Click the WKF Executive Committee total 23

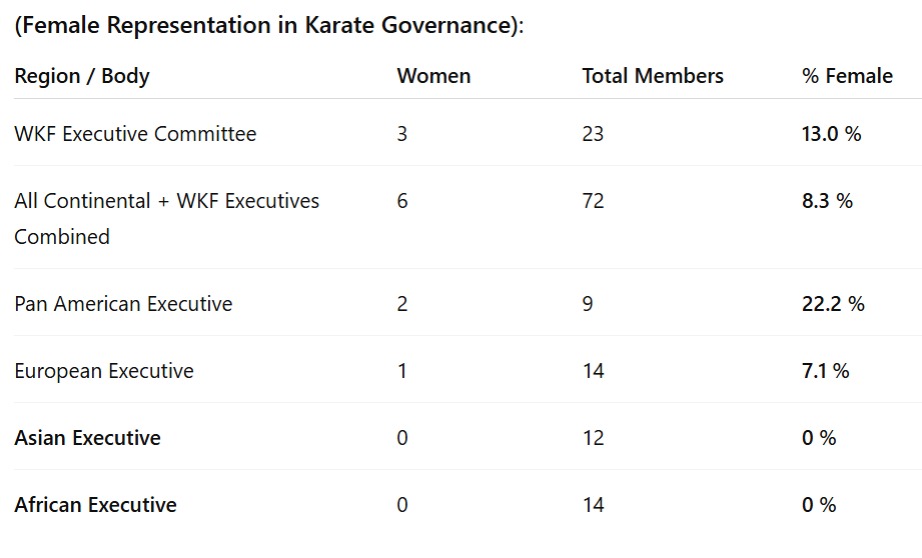point(593,134)
